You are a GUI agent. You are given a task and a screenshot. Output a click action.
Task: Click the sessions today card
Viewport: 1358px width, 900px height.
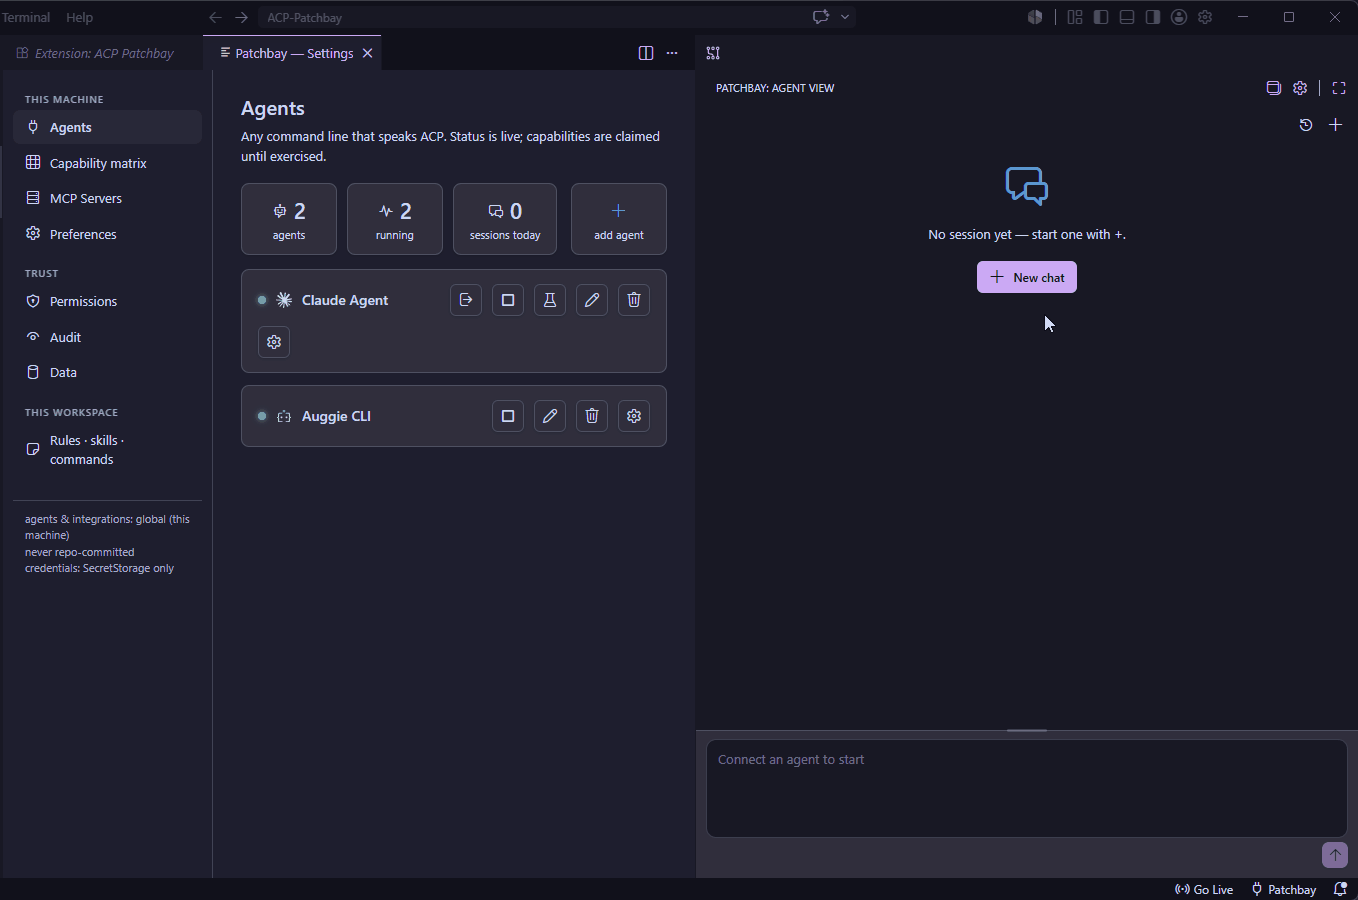coord(505,219)
